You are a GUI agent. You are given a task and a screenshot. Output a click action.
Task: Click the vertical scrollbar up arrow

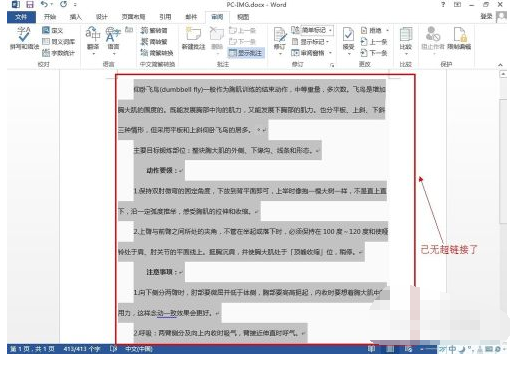503,74
